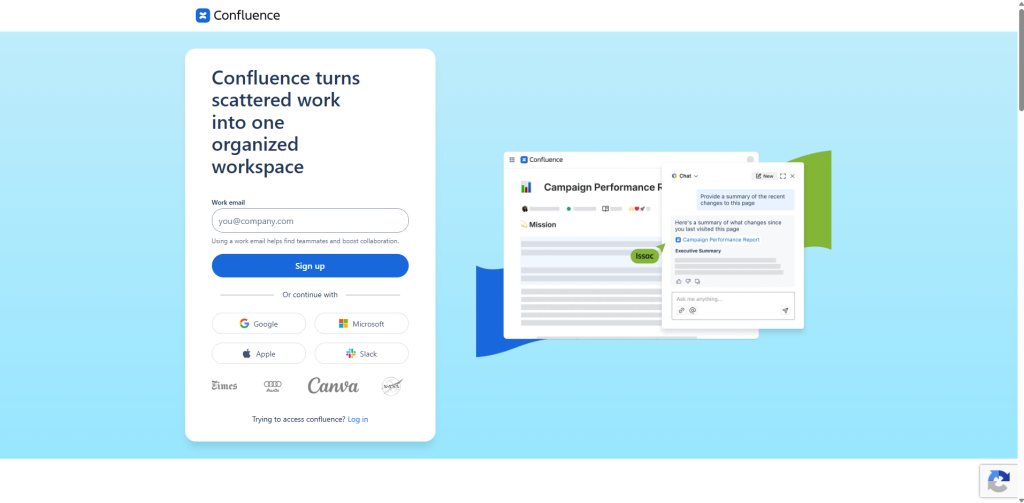Image resolution: width=1024 pixels, height=503 pixels.
Task: Click the link attach icon in chat input
Action: coord(682,310)
